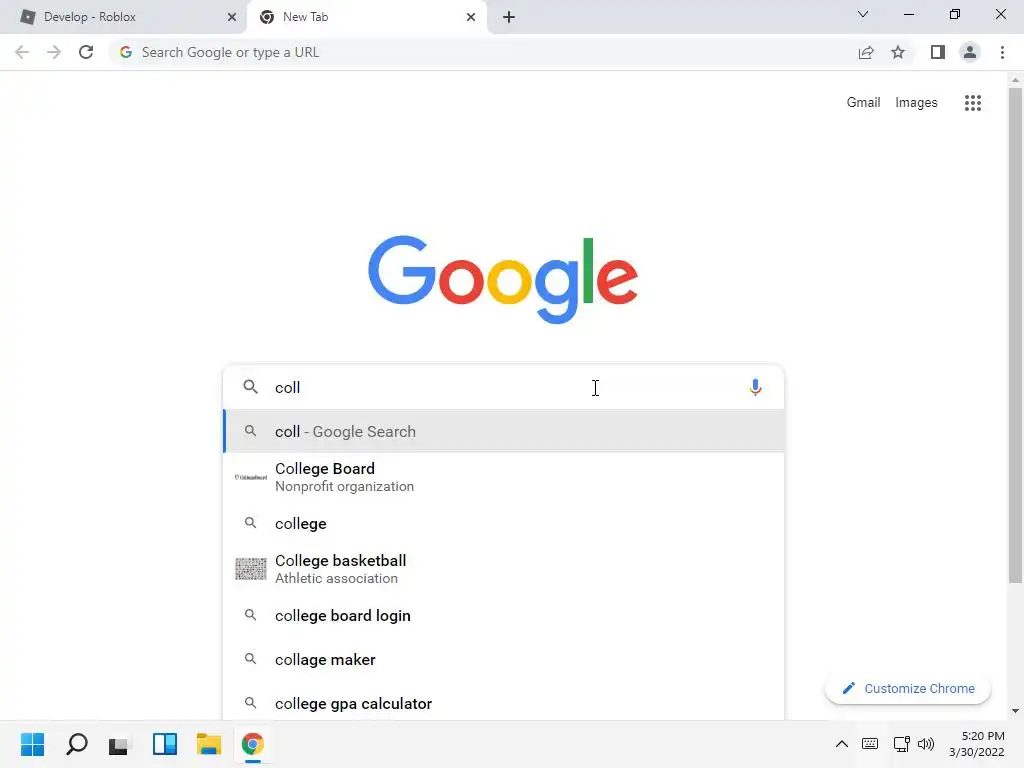Open a new tab with plus button
This screenshot has height=768, width=1024.
tap(509, 17)
